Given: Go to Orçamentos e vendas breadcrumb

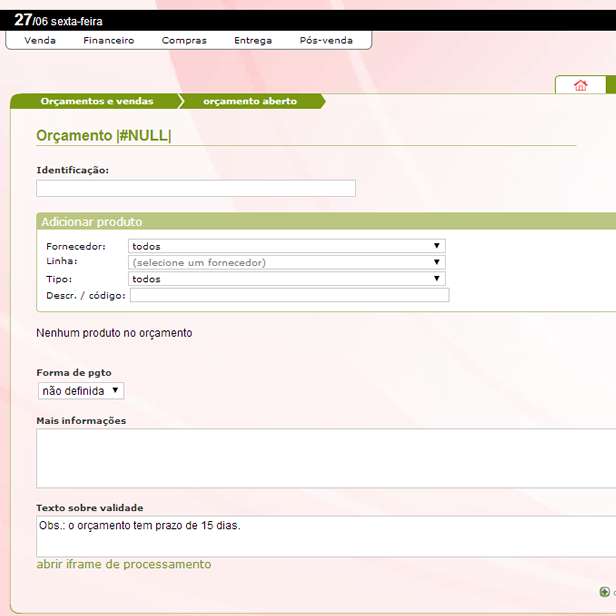Looking at the screenshot, I should (97, 101).
